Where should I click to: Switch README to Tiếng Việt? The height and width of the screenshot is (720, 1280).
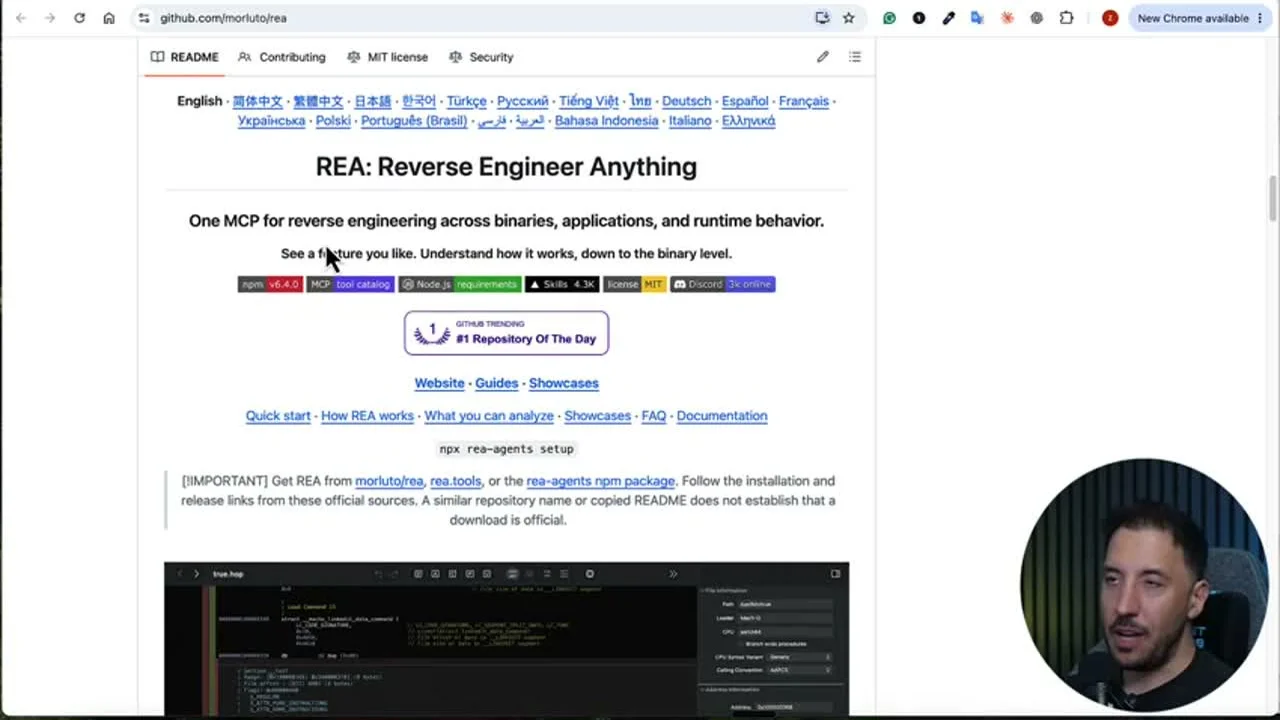click(x=589, y=101)
